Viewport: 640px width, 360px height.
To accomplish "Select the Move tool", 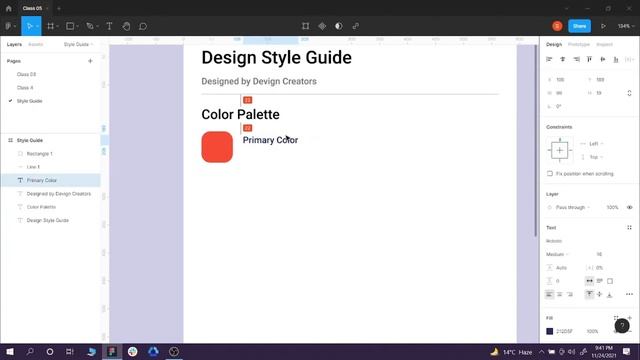I will (29, 26).
